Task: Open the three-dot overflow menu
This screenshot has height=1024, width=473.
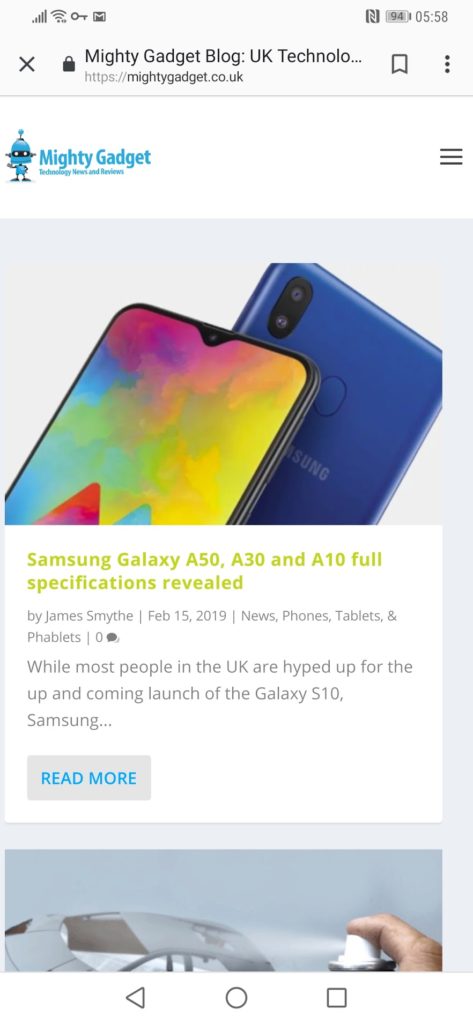Action: click(447, 64)
